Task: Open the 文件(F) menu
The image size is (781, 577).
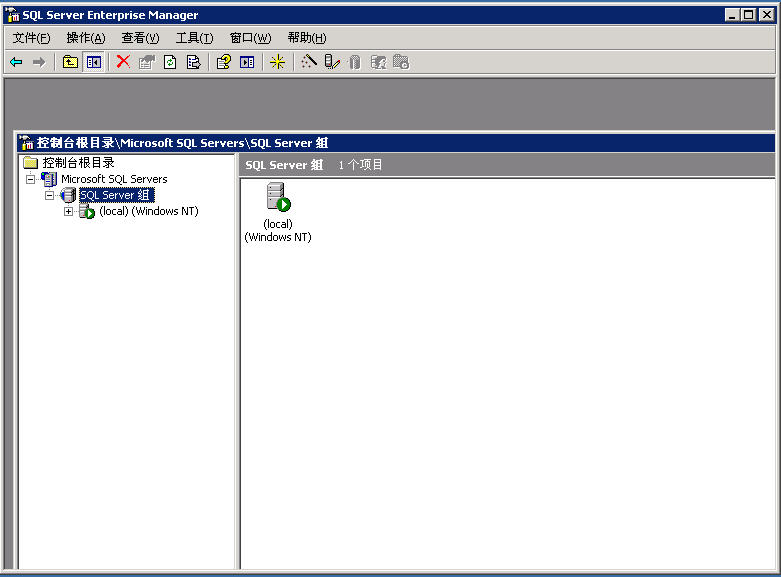Action: 31,38
